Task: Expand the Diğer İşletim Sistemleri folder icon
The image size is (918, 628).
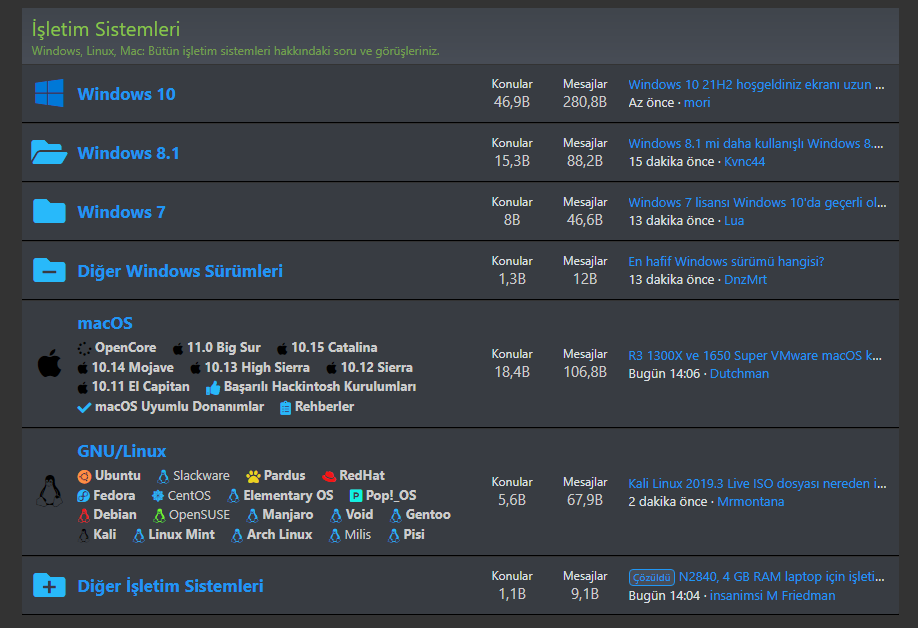Action: [49, 585]
